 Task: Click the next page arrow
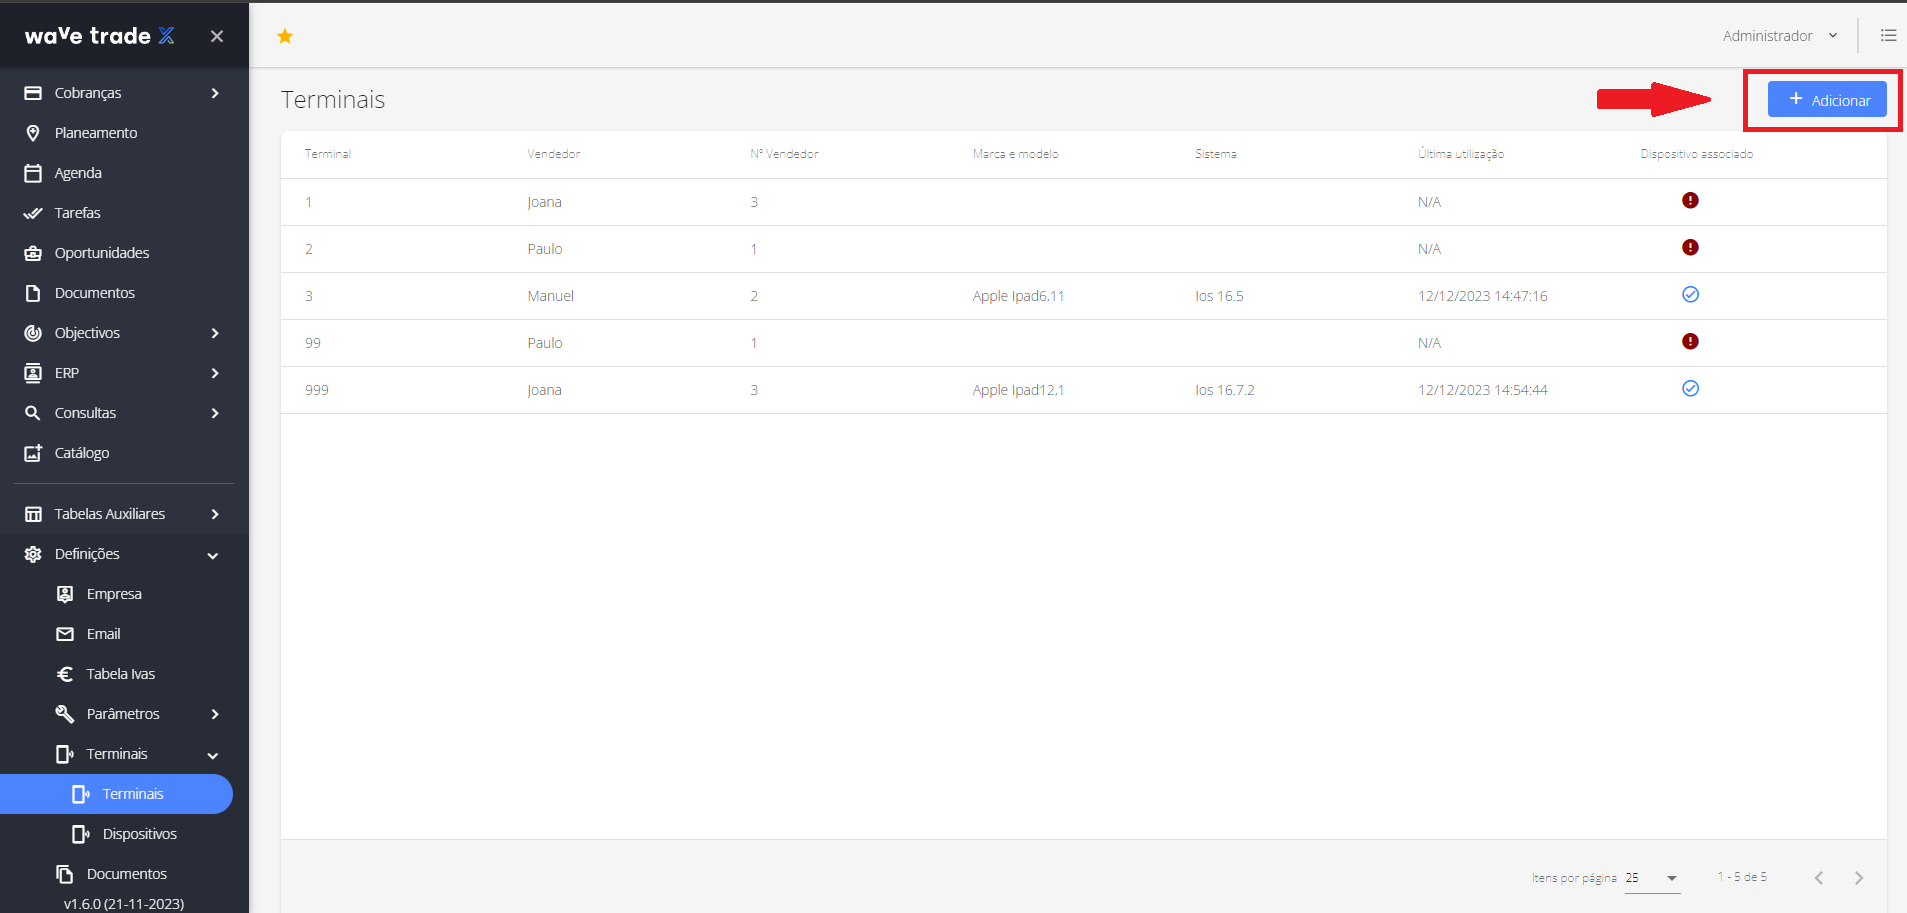tap(1858, 878)
